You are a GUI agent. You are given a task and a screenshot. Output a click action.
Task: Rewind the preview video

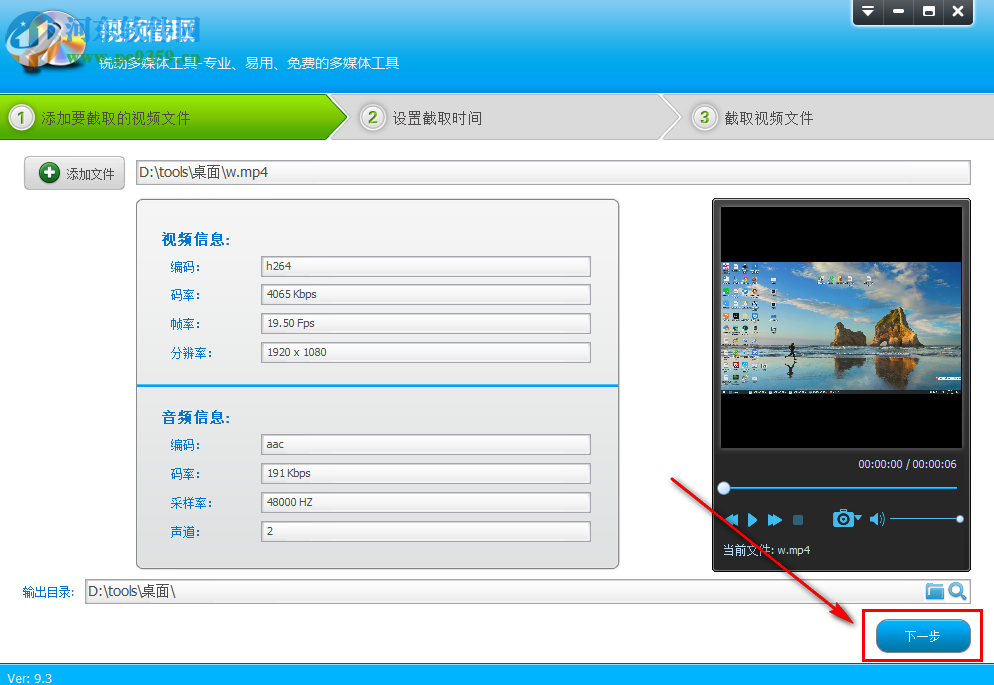[x=732, y=520]
